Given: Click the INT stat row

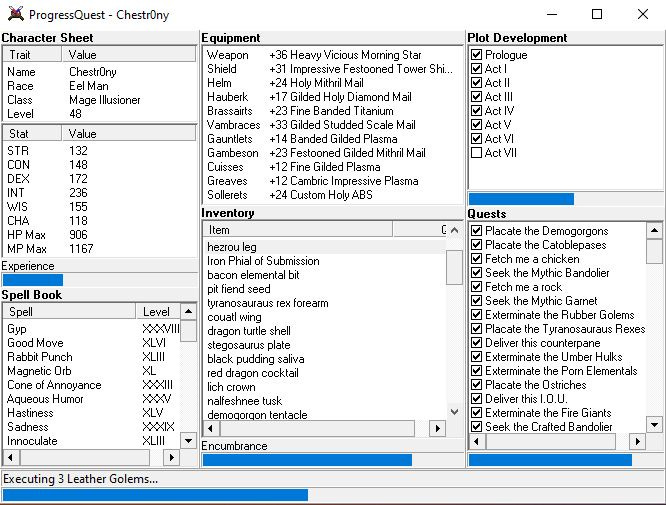Looking at the screenshot, I should click(99, 193).
